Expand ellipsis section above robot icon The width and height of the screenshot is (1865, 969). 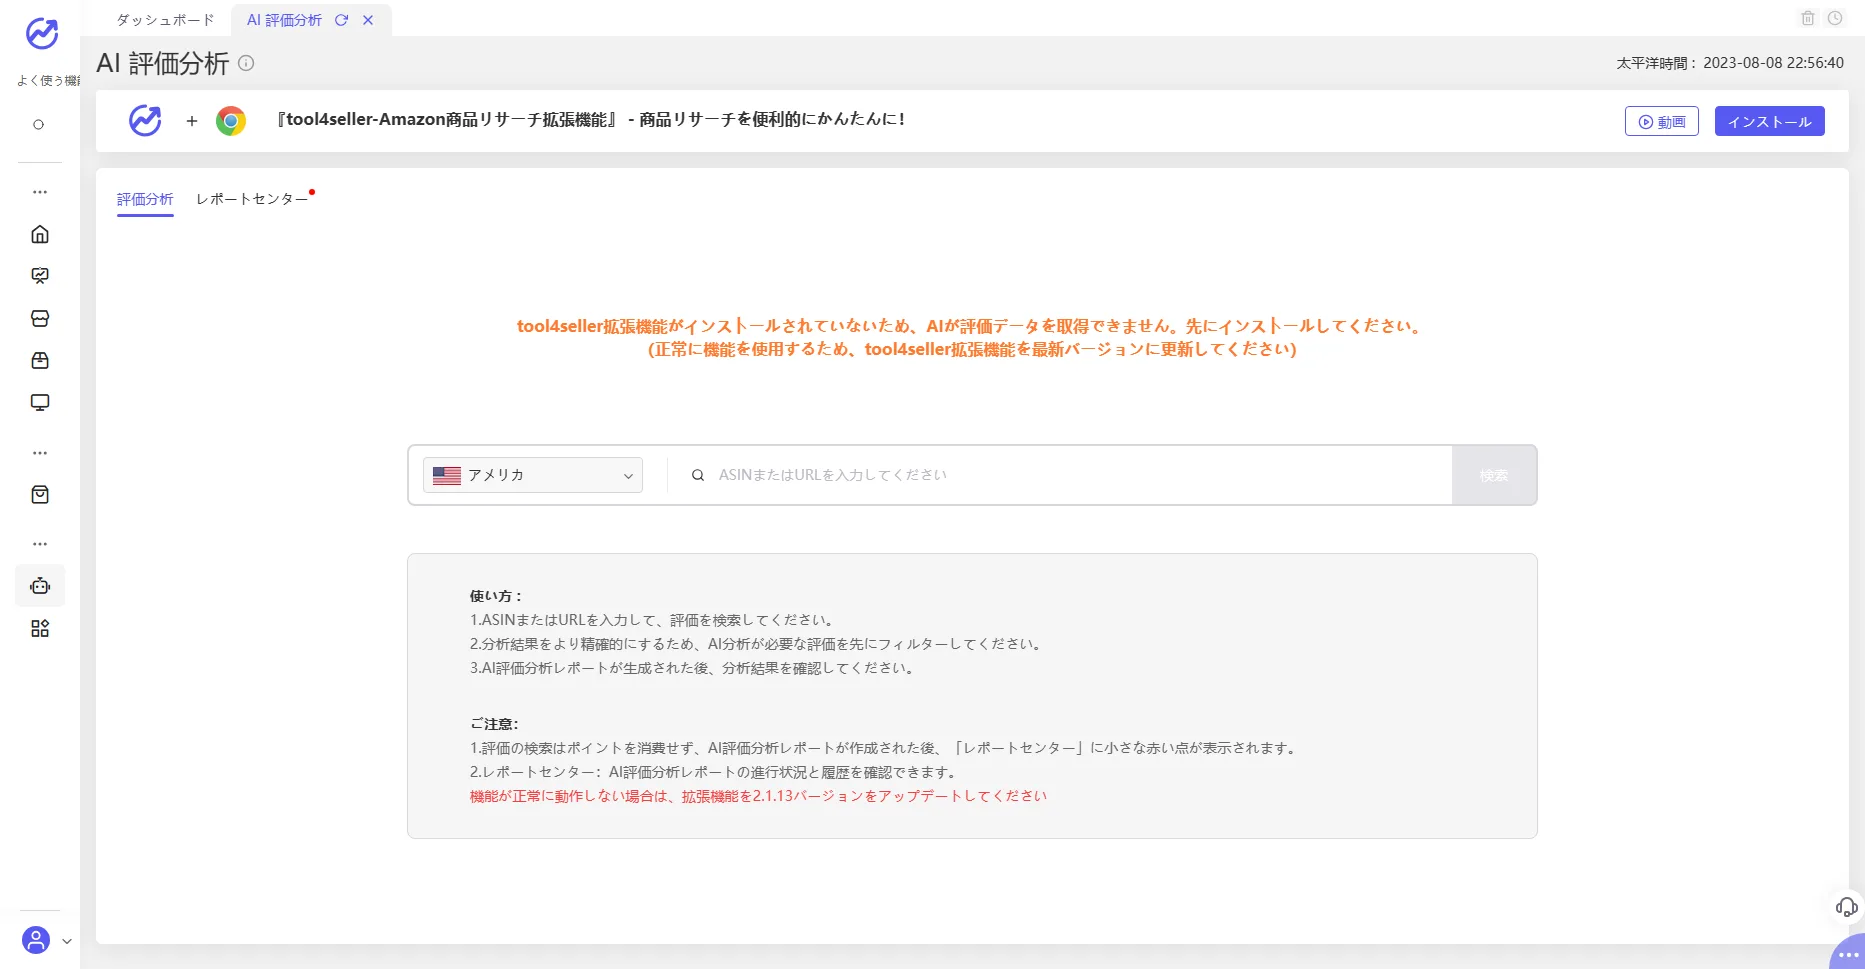[x=40, y=544]
